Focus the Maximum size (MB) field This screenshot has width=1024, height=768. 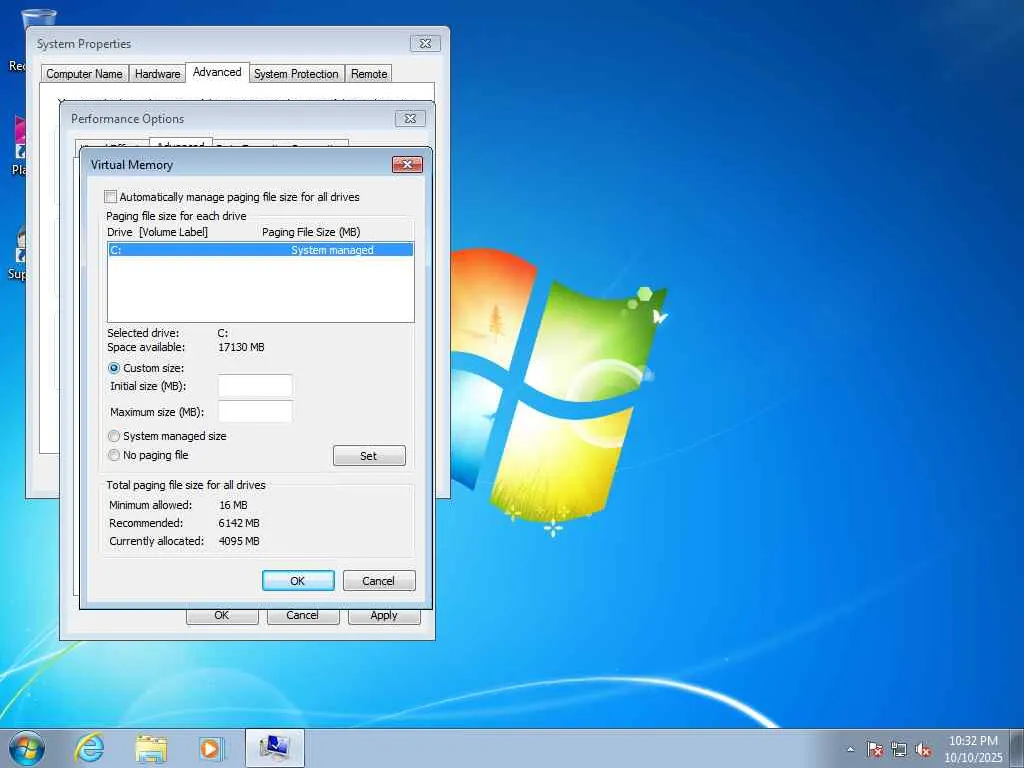255,411
